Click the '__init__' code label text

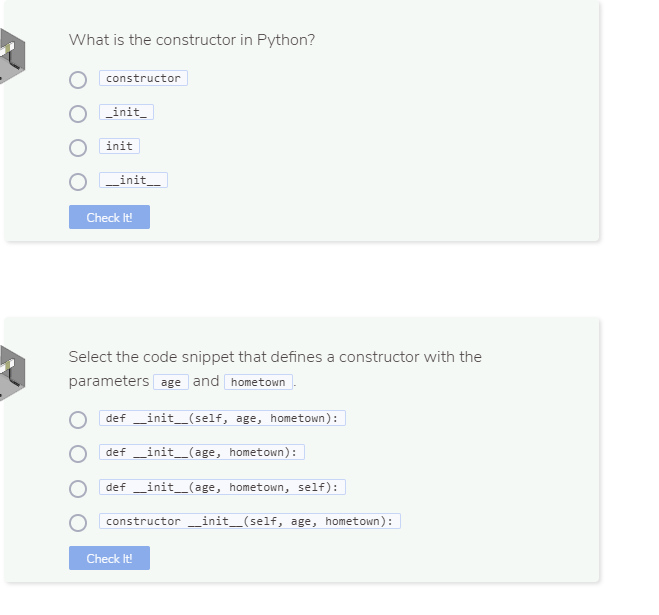133,180
